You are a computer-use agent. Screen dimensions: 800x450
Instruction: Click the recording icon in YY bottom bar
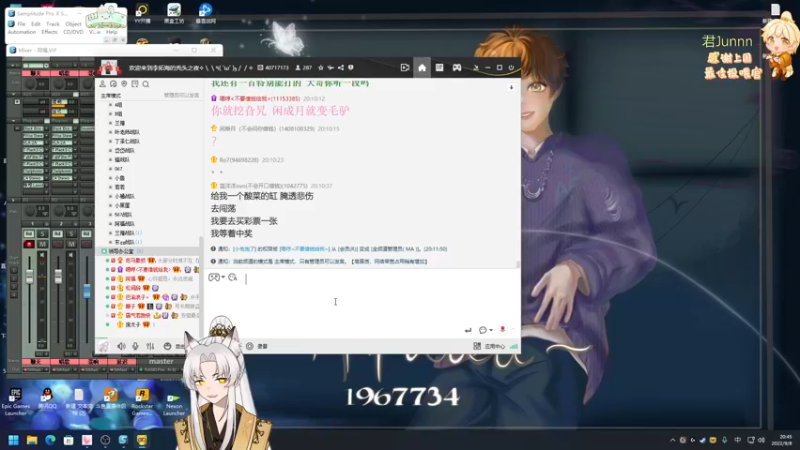point(249,346)
